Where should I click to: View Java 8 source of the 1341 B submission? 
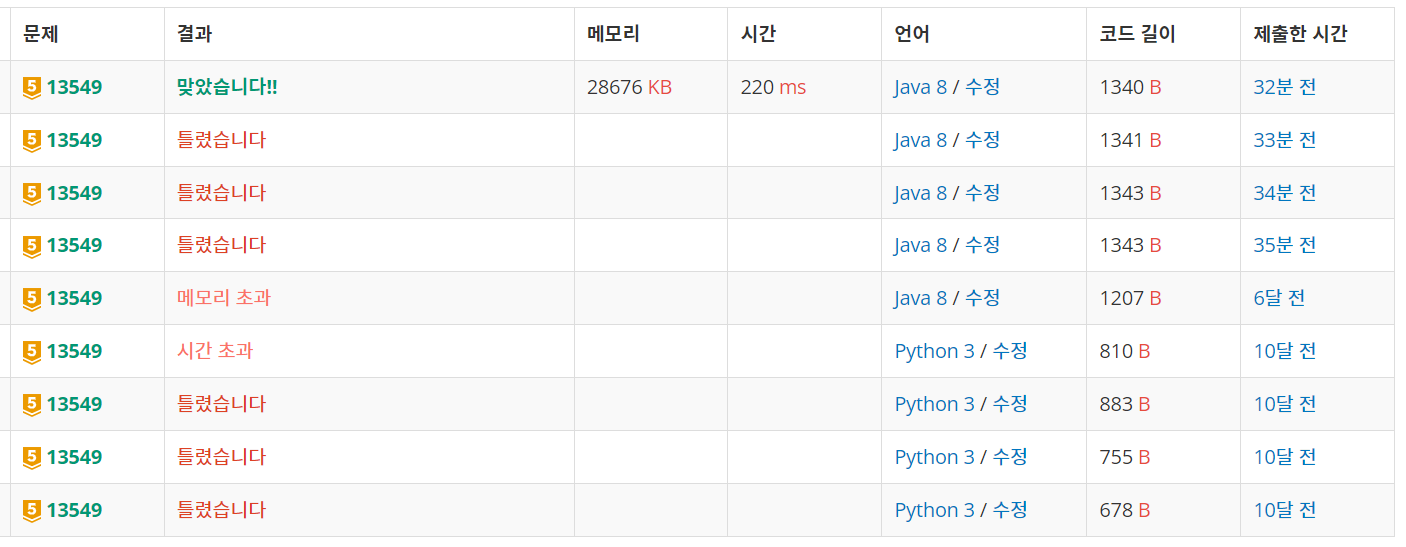[920, 140]
